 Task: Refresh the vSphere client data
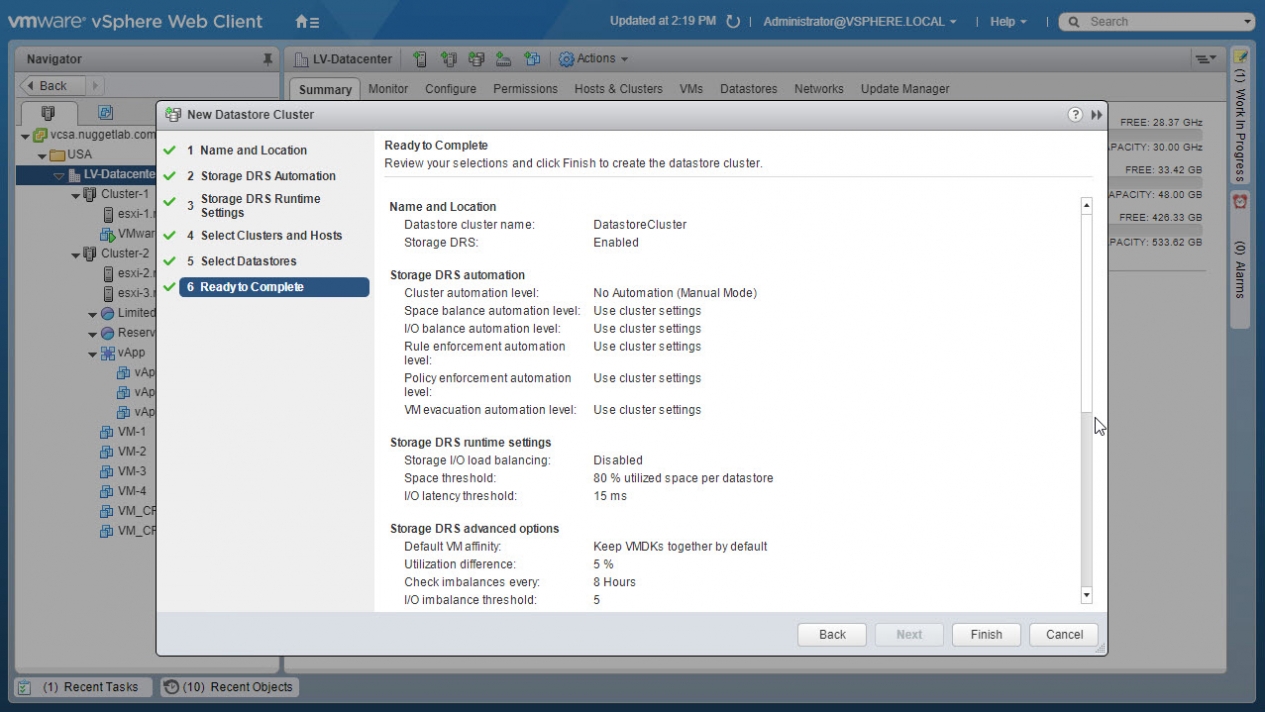[x=733, y=22]
